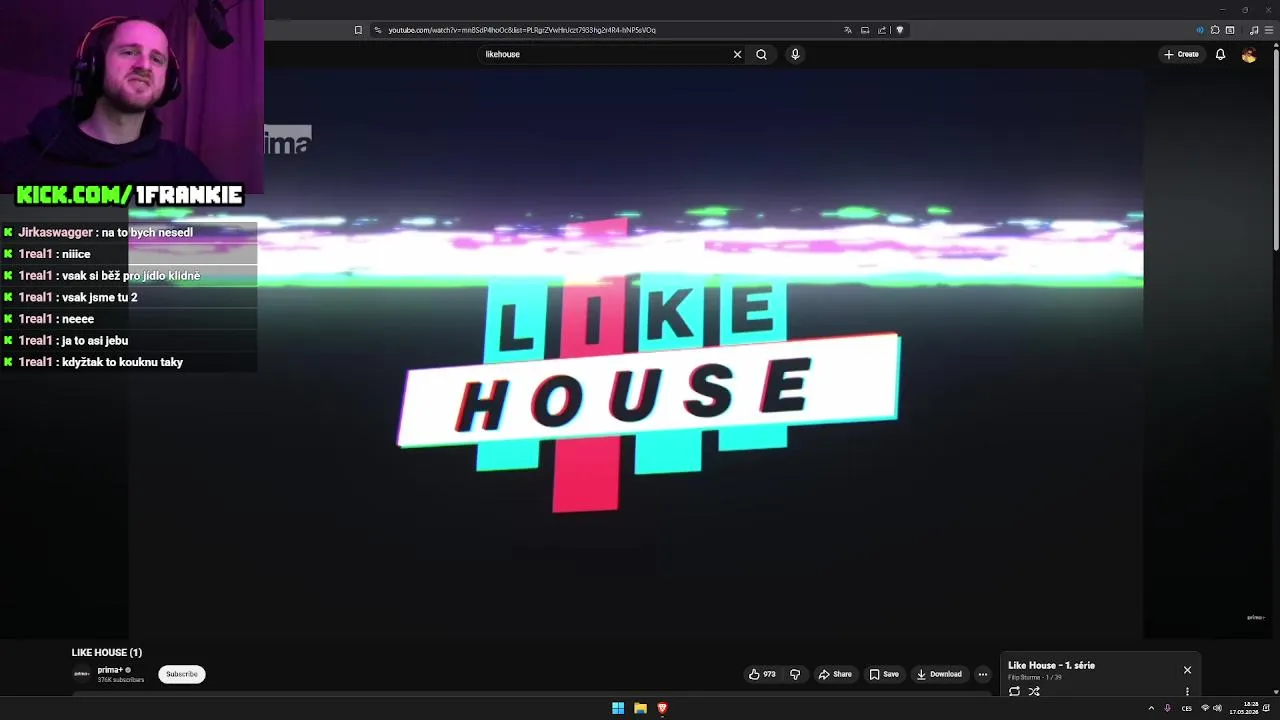Open YouTube notifications bell
Viewport: 1280px width, 720px height.
point(1220,55)
